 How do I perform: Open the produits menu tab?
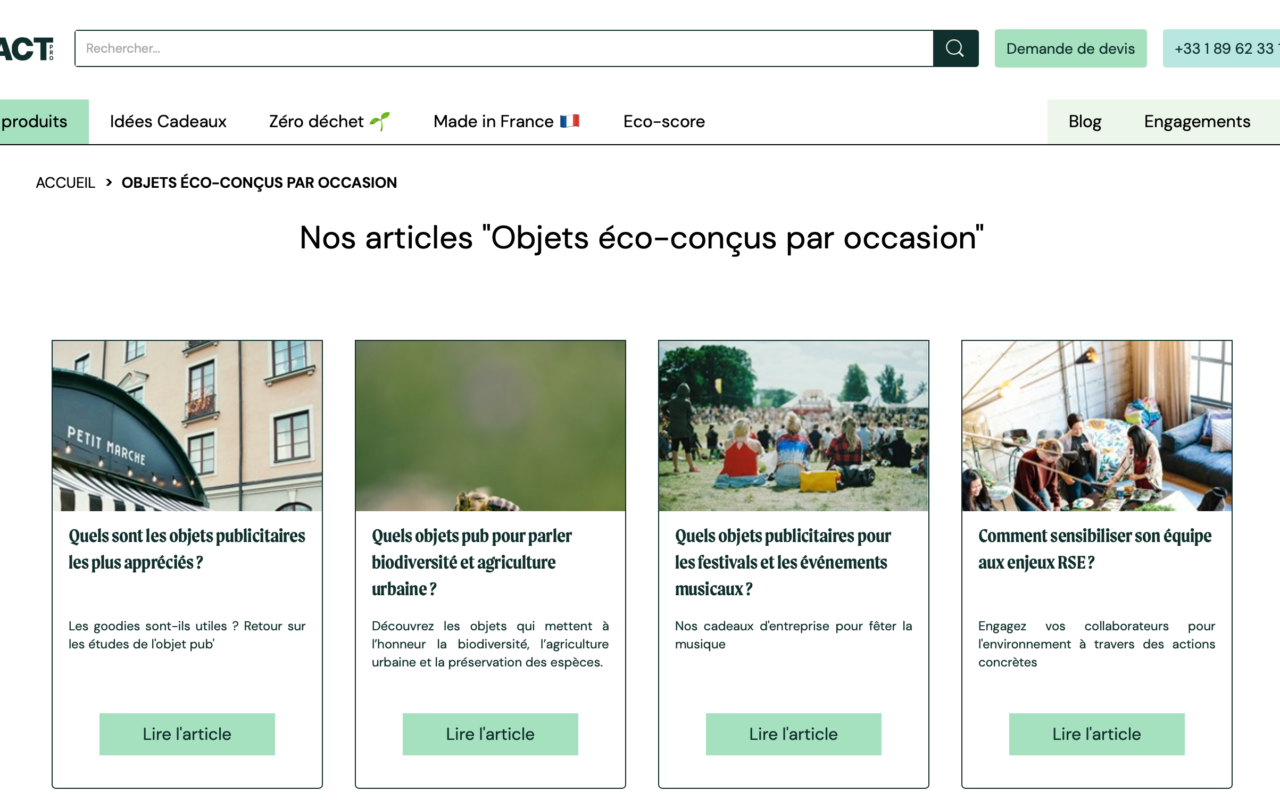pyautogui.click(x=44, y=122)
